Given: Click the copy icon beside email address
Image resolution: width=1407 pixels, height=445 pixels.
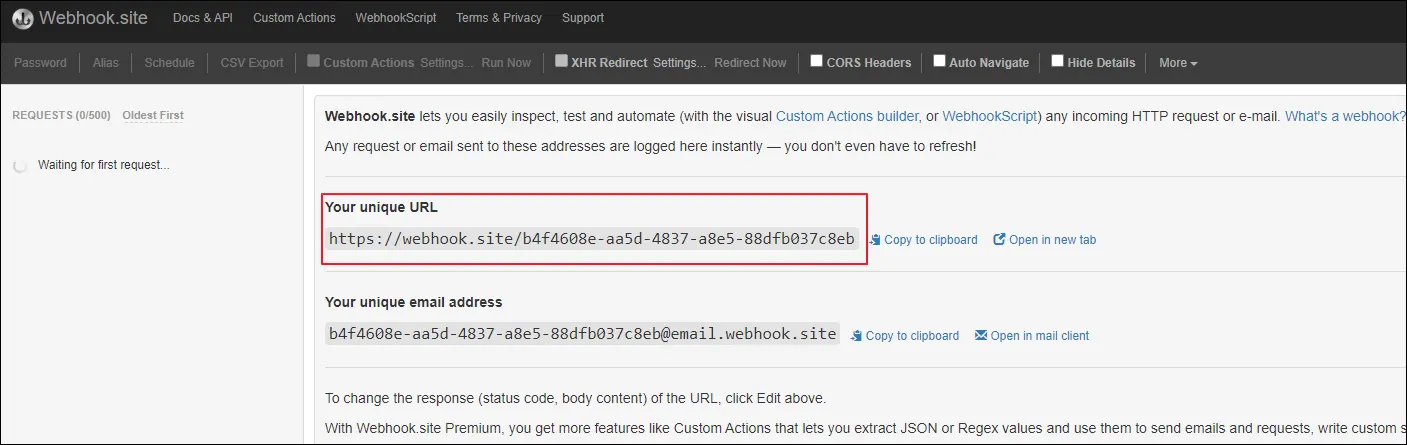Looking at the screenshot, I should [856, 336].
